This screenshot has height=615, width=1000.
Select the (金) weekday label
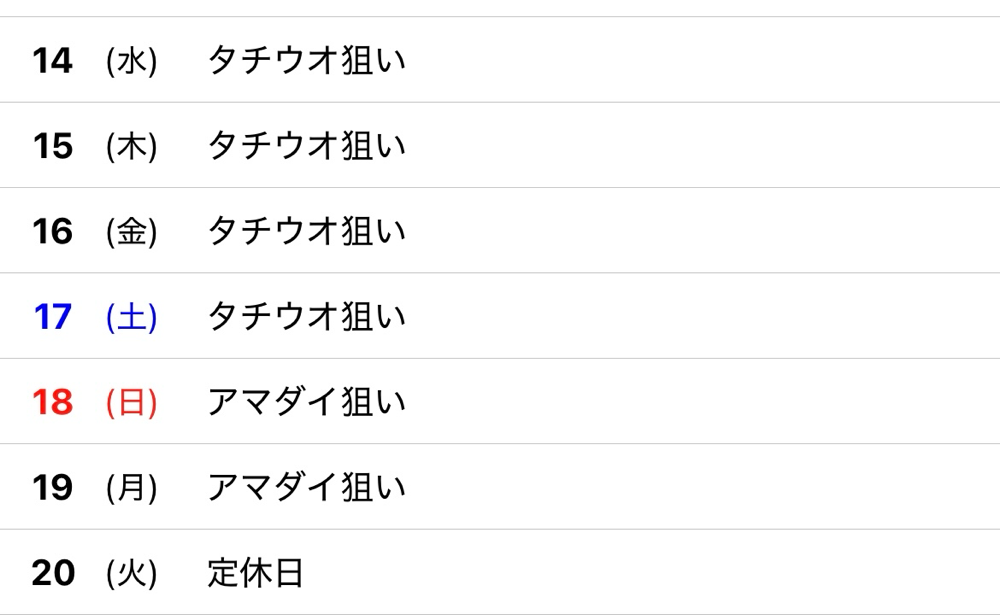(x=131, y=232)
